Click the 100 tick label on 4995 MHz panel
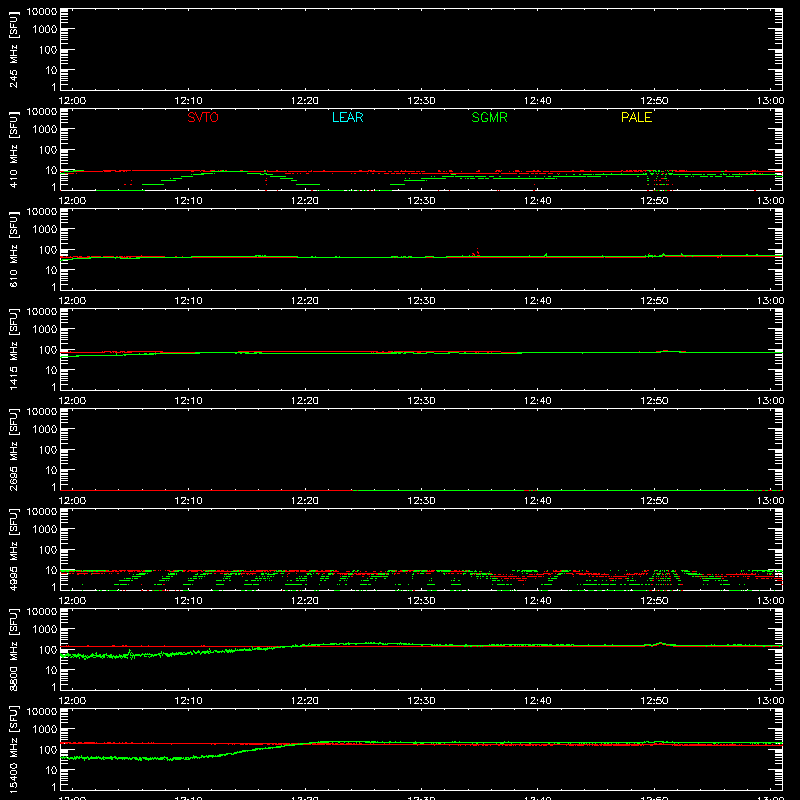 (x=47, y=550)
